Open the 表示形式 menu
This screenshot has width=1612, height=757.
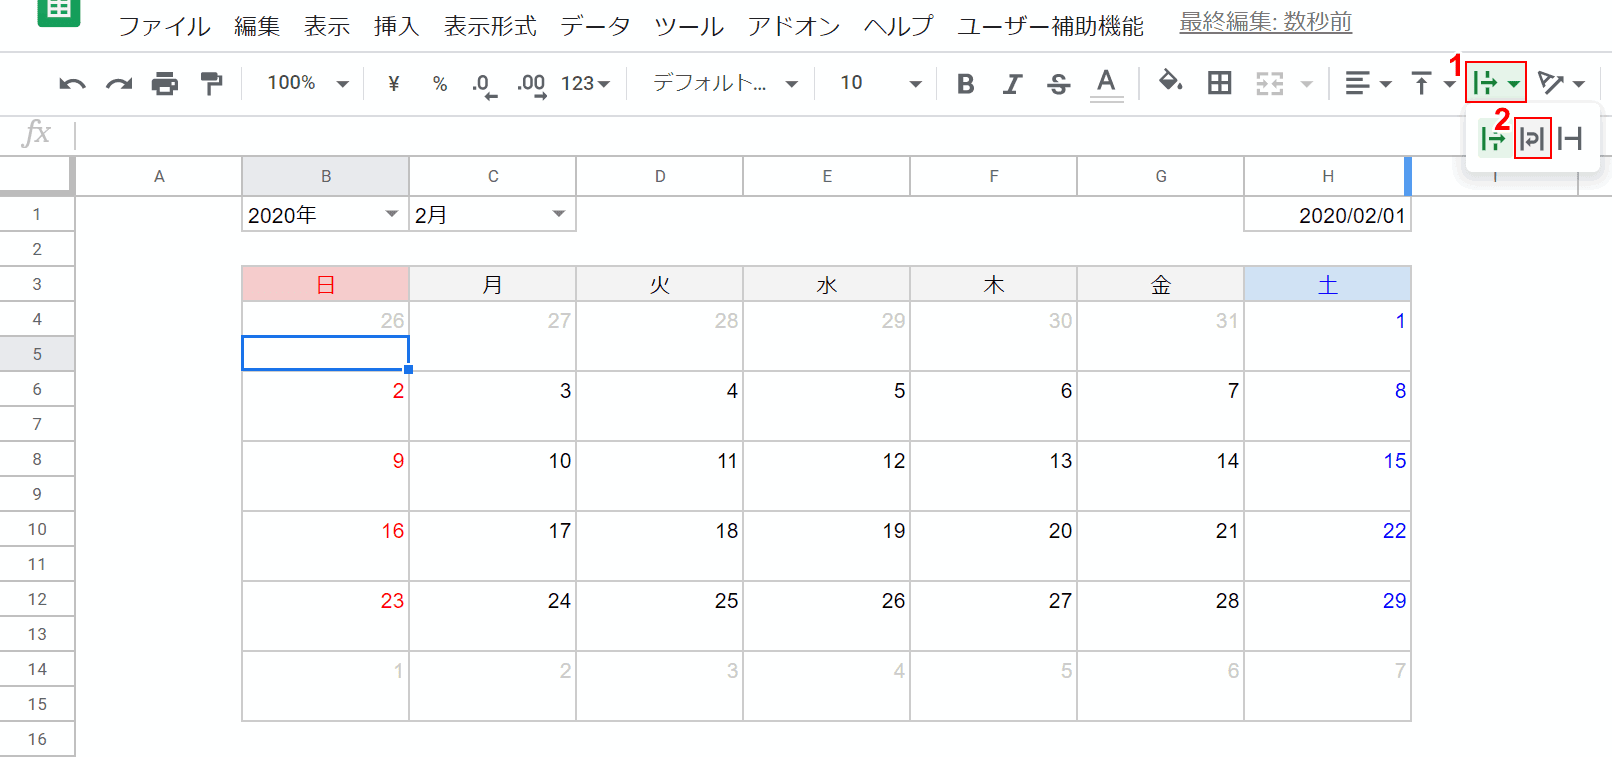490,27
